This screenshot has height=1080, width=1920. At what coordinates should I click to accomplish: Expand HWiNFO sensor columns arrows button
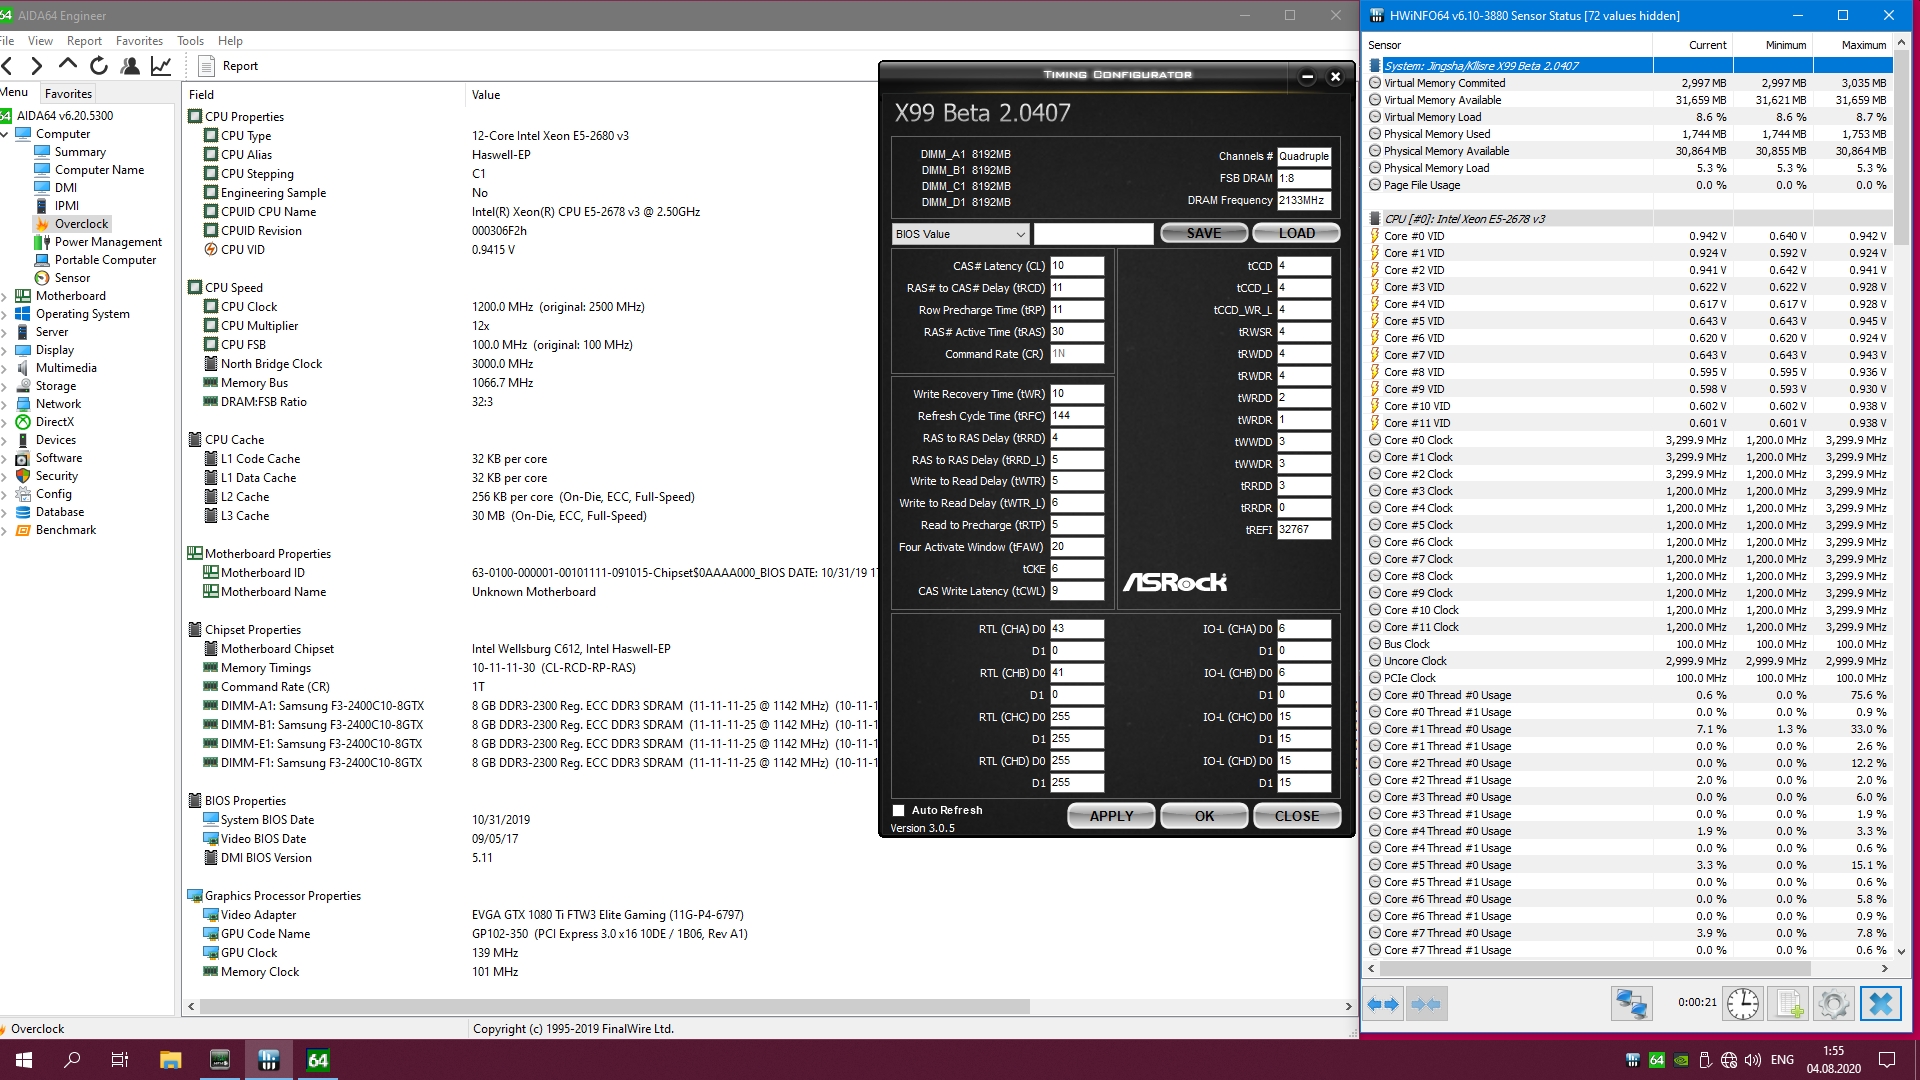click(1384, 1004)
